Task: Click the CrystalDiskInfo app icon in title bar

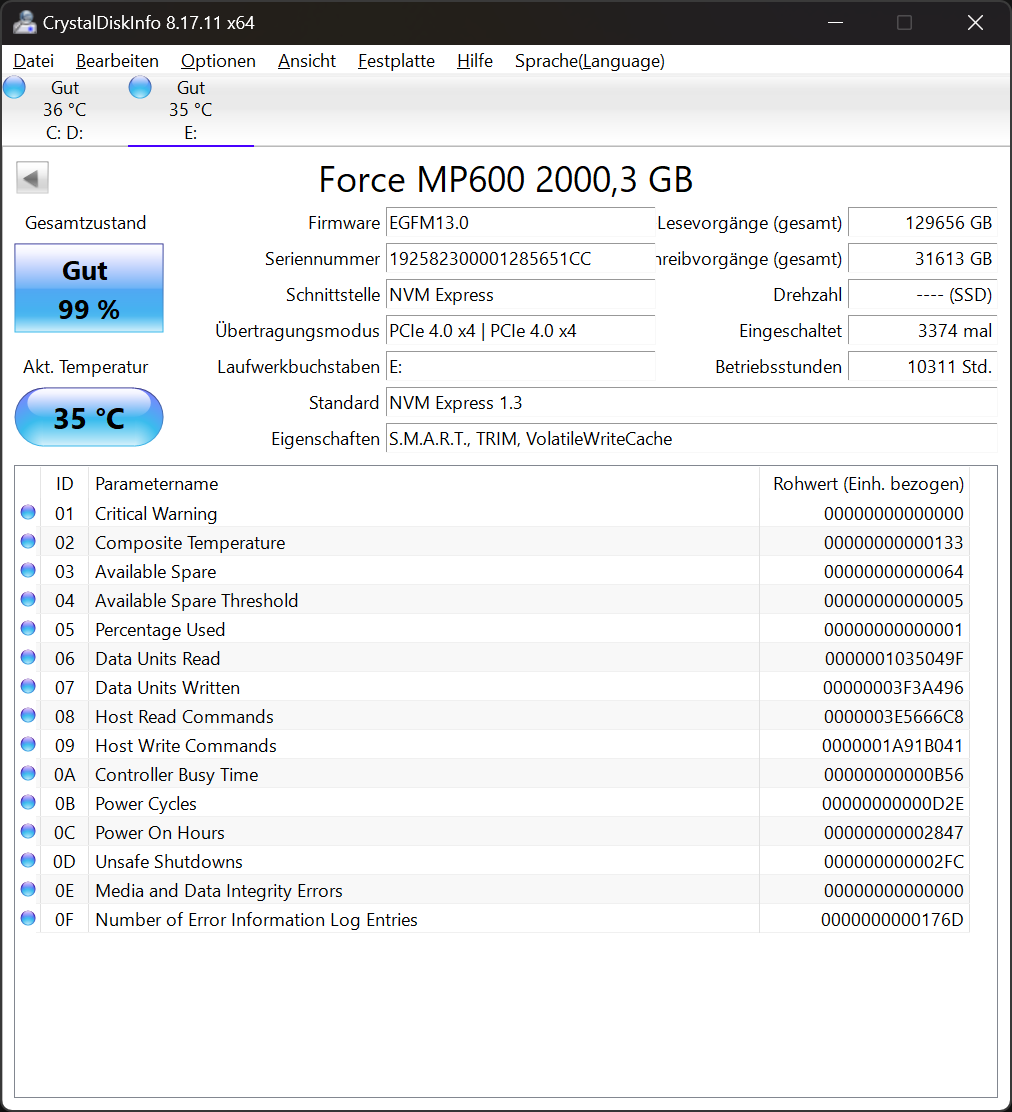Action: pos(24,22)
